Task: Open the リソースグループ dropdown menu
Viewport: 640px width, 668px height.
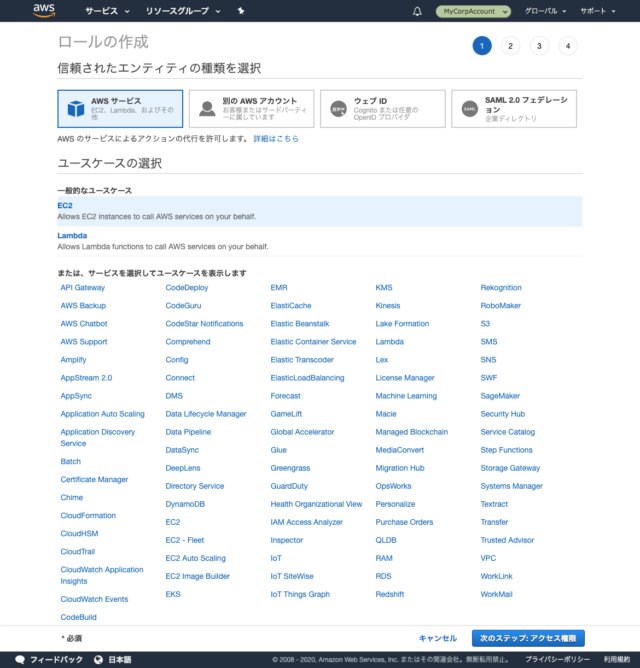Action: point(183,11)
